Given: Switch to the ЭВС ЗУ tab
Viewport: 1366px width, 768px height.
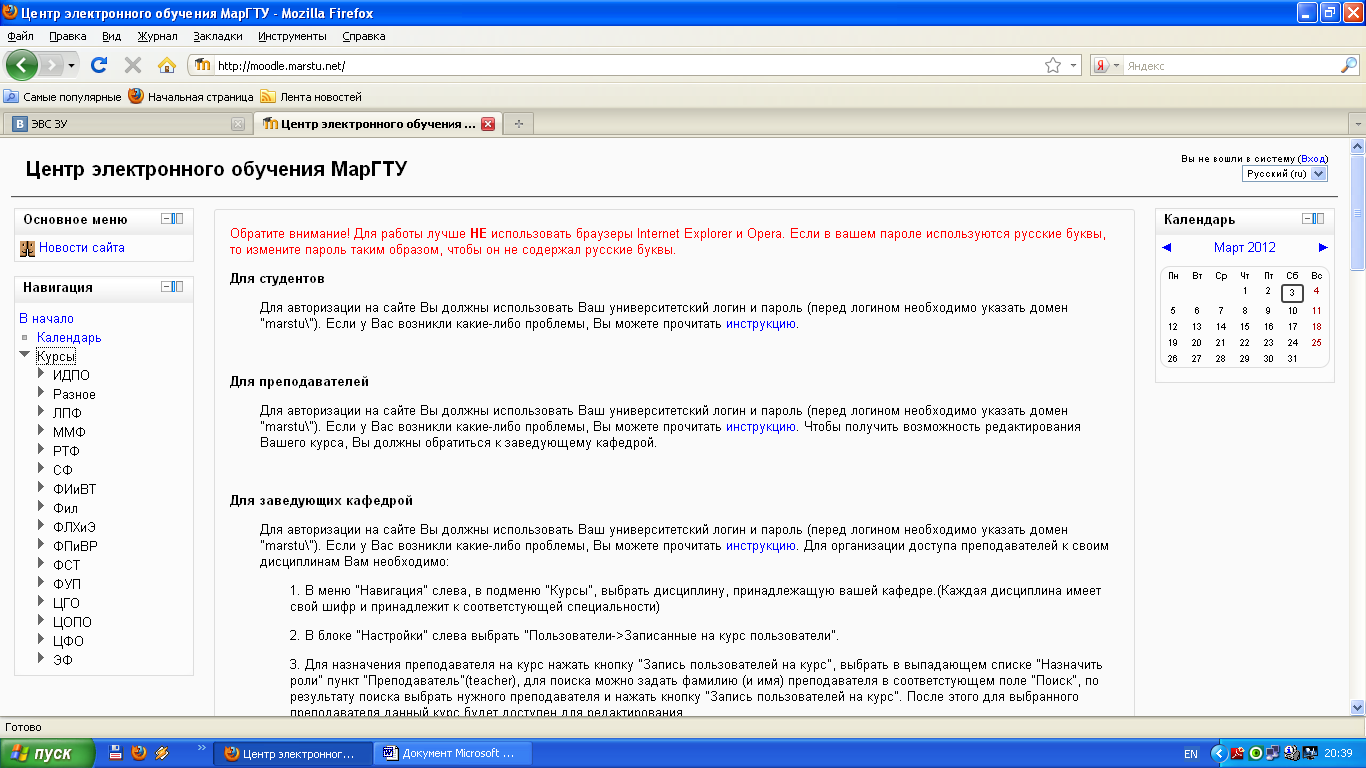Looking at the screenshot, I should [x=126, y=124].
